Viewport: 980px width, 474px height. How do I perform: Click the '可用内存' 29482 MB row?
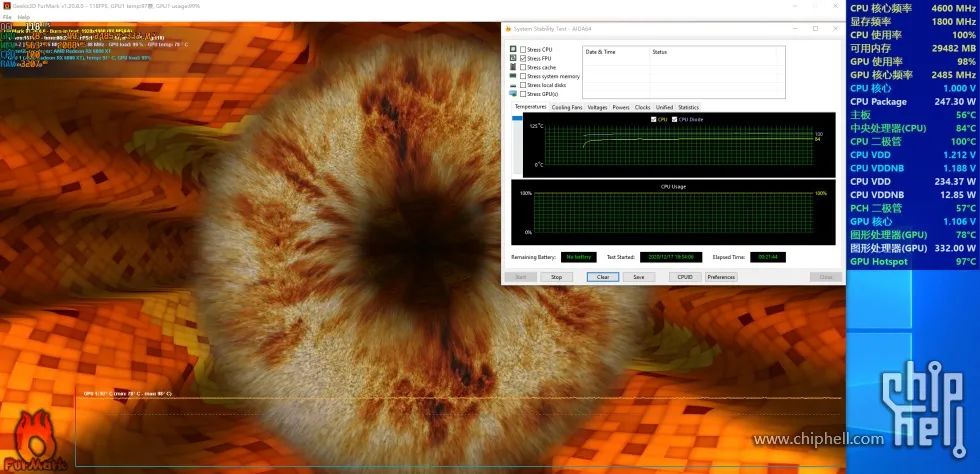[x=912, y=48]
